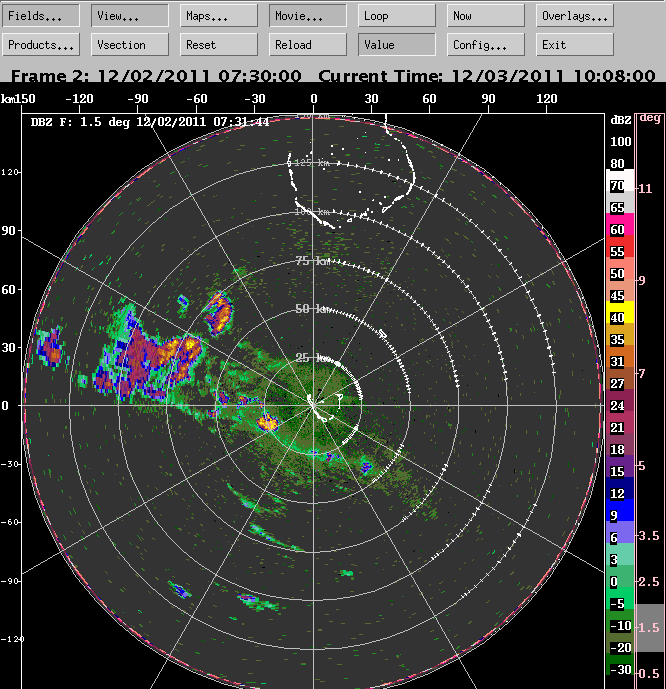This screenshot has width=666, height=689.
Task: Reload the radar data
Action: coord(308,45)
